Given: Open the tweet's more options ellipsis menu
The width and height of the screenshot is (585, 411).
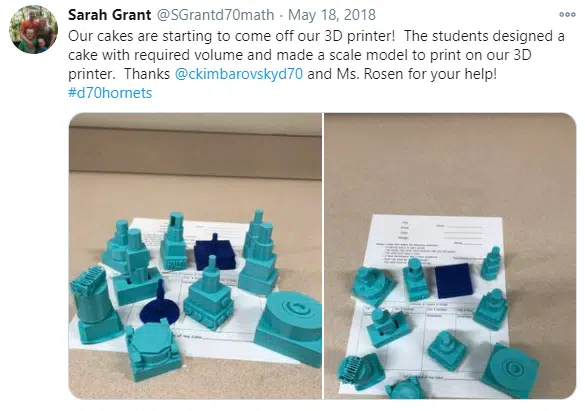Looking at the screenshot, I should pyautogui.click(x=567, y=15).
